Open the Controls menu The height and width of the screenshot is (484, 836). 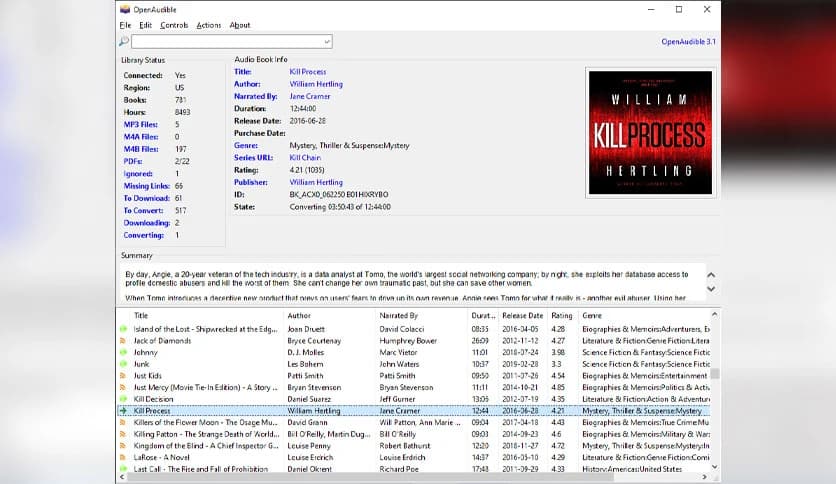[x=174, y=25]
